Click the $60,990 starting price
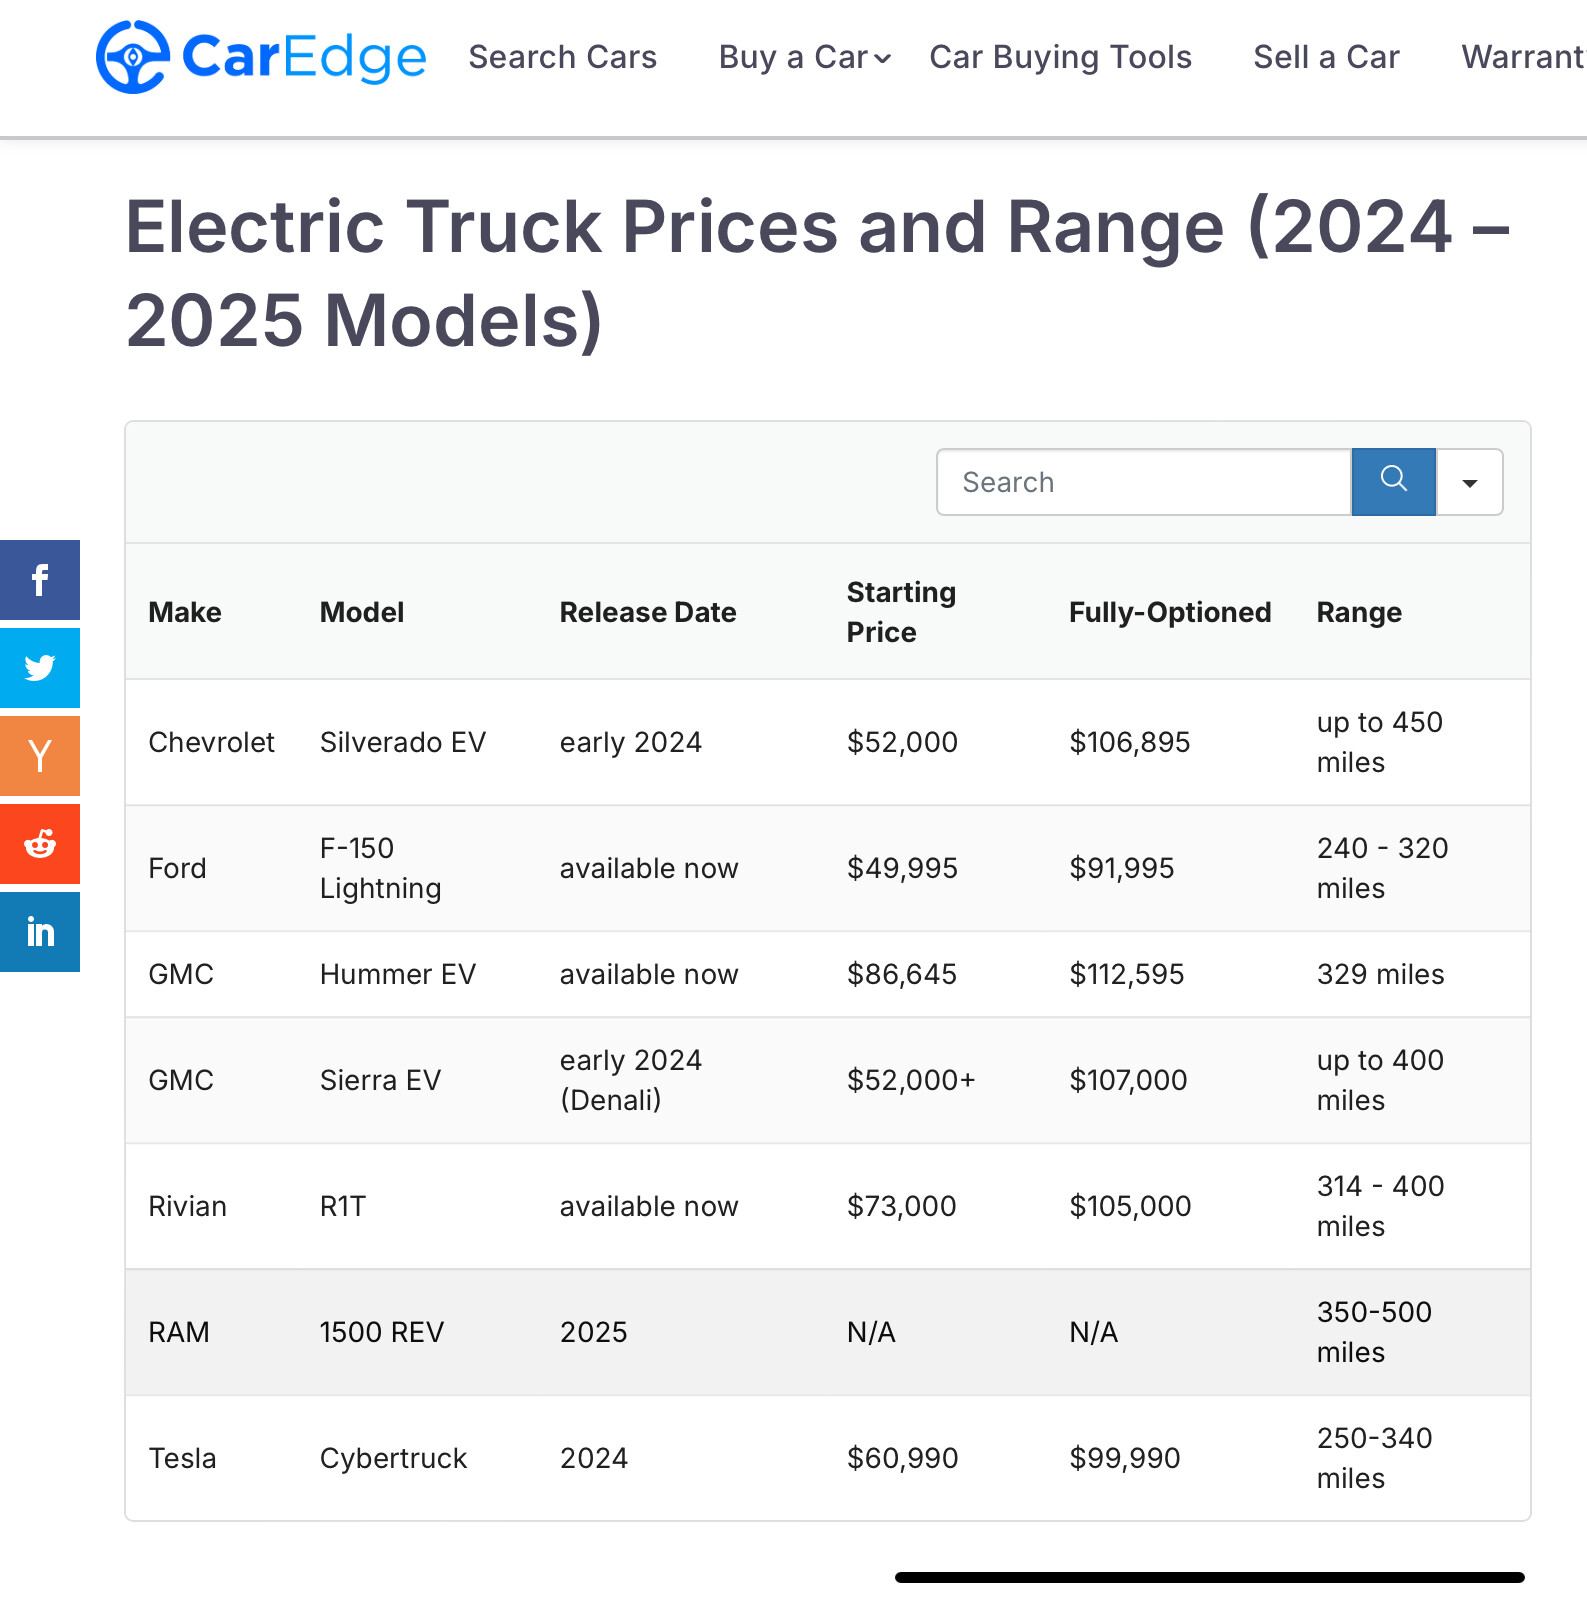Viewport: 1587px width, 1598px height. pyautogui.click(x=902, y=1458)
